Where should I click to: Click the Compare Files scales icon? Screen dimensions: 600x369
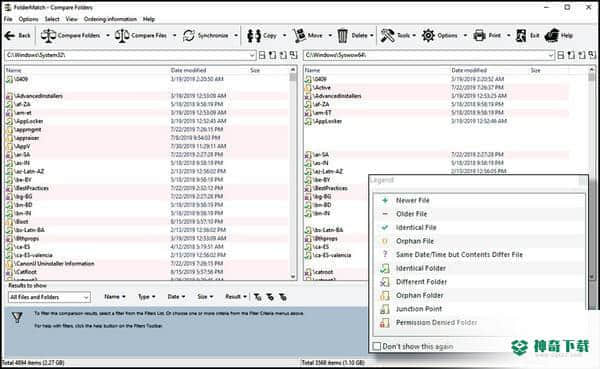coord(122,36)
